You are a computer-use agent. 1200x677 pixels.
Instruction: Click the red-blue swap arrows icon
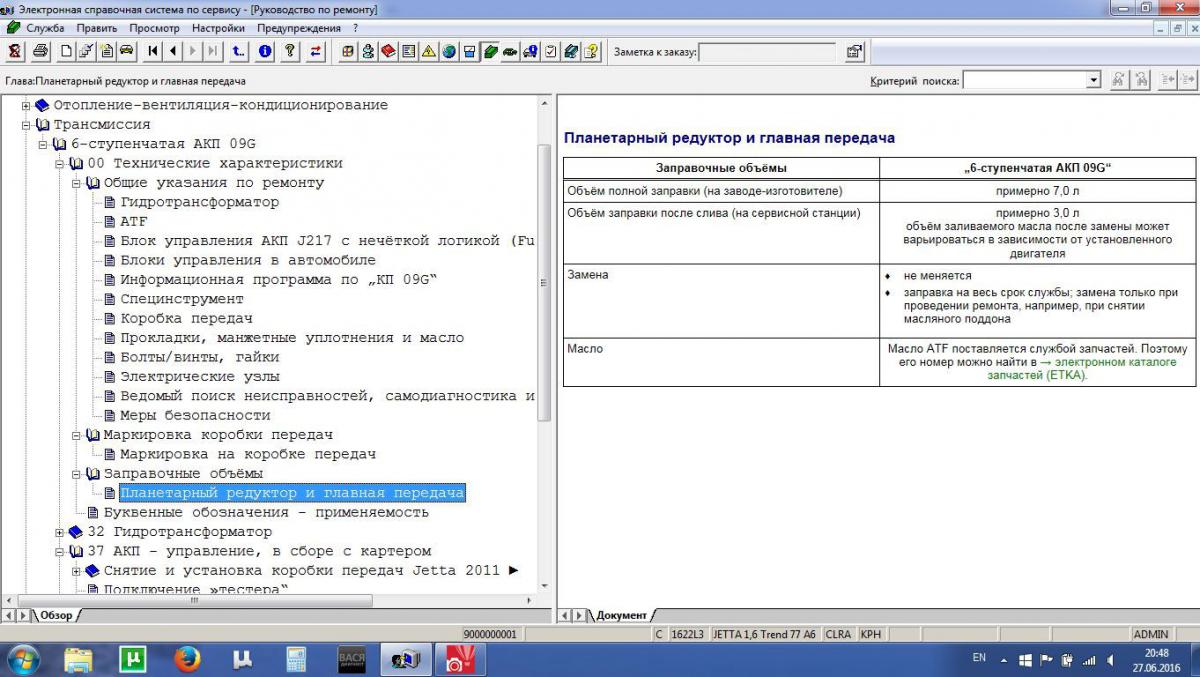(x=316, y=51)
